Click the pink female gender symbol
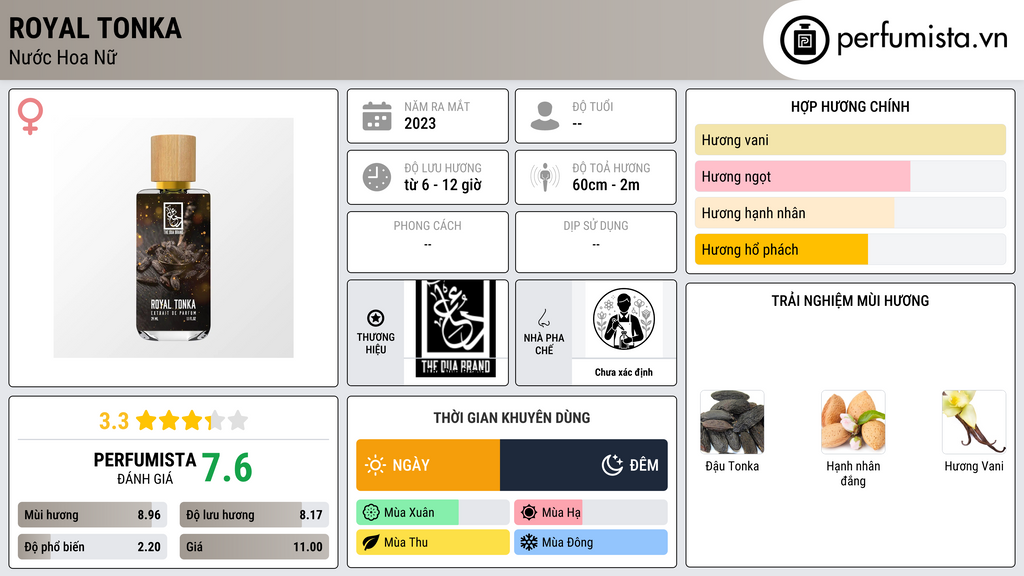The width and height of the screenshot is (1024, 576). coord(30,116)
